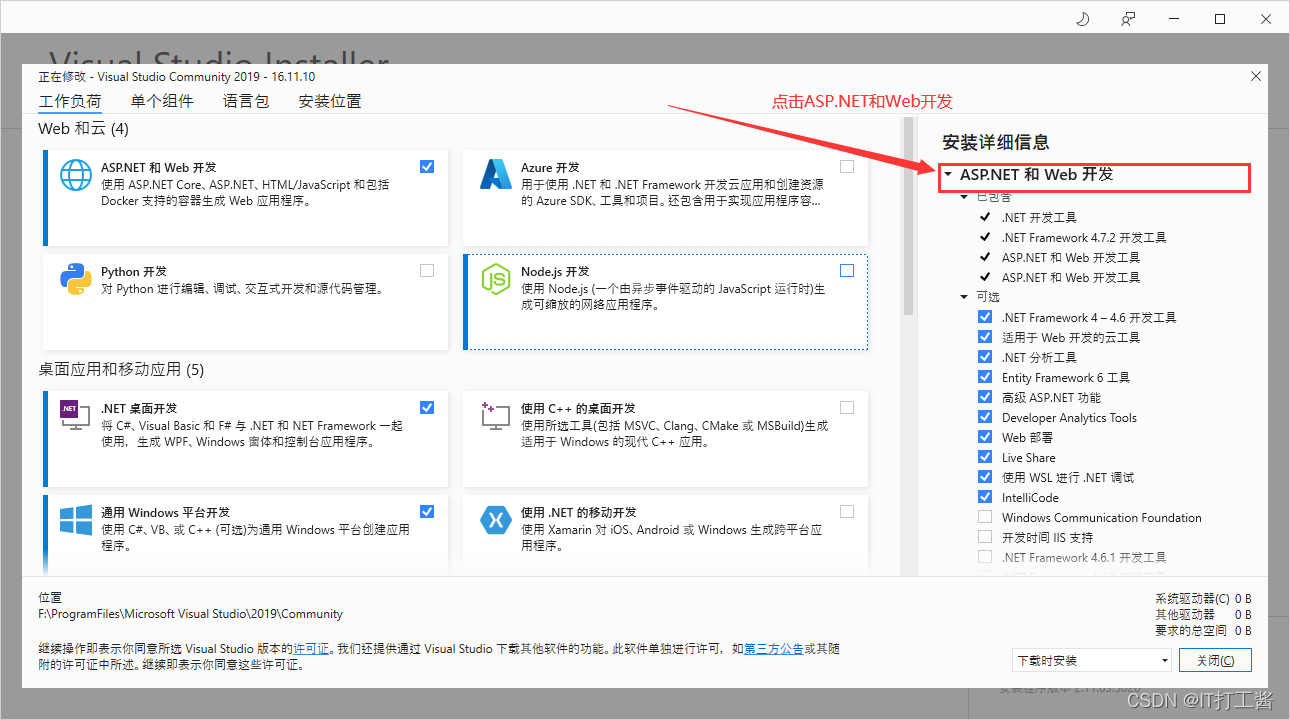This screenshot has height=720, width=1290.
Task: Uncheck ASP.NET 和 Web 开发 workload checkbox
Action: point(427,166)
